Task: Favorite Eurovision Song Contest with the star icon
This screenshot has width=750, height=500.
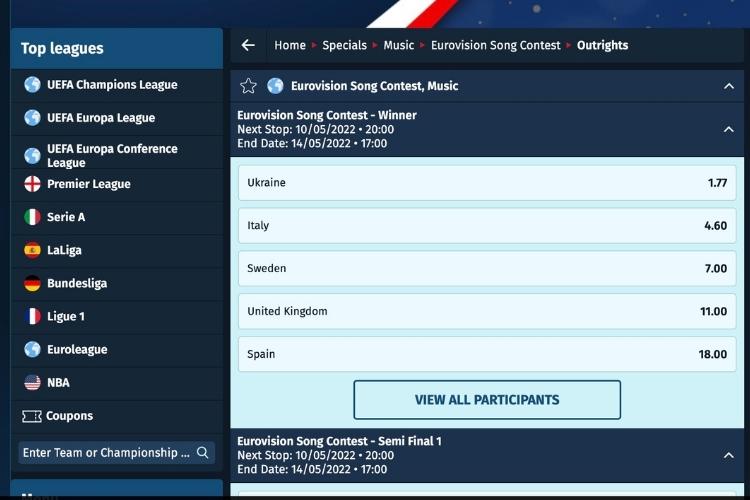Action: coord(248,86)
